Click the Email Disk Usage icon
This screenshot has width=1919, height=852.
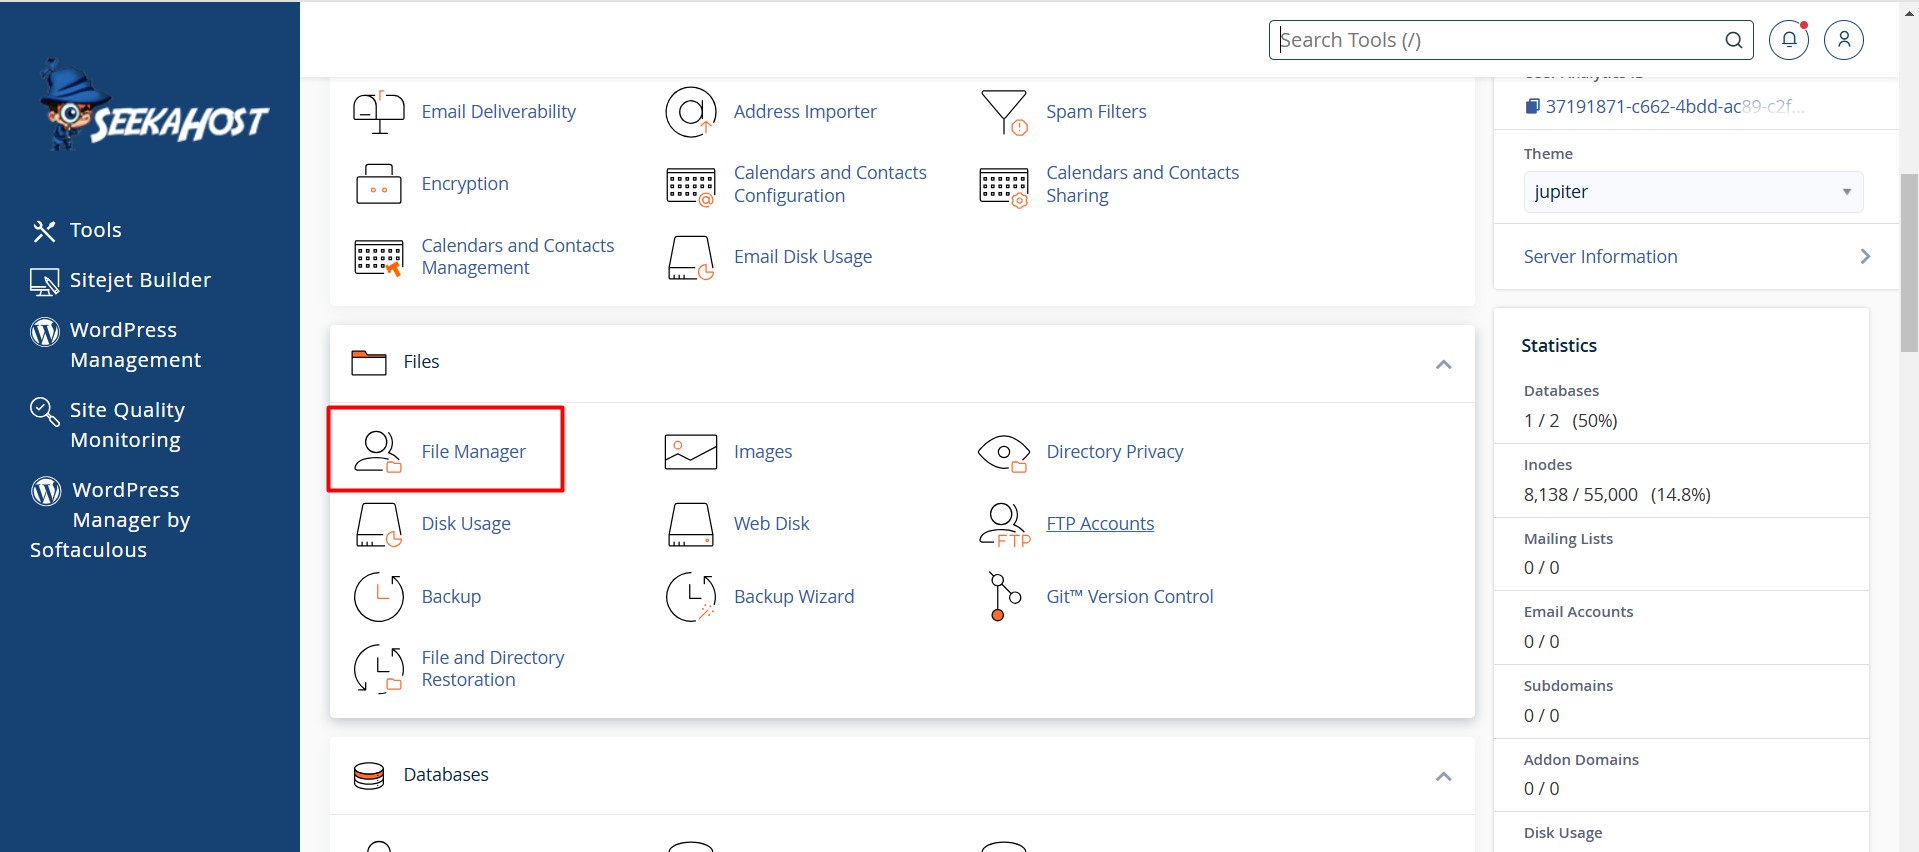(691, 257)
